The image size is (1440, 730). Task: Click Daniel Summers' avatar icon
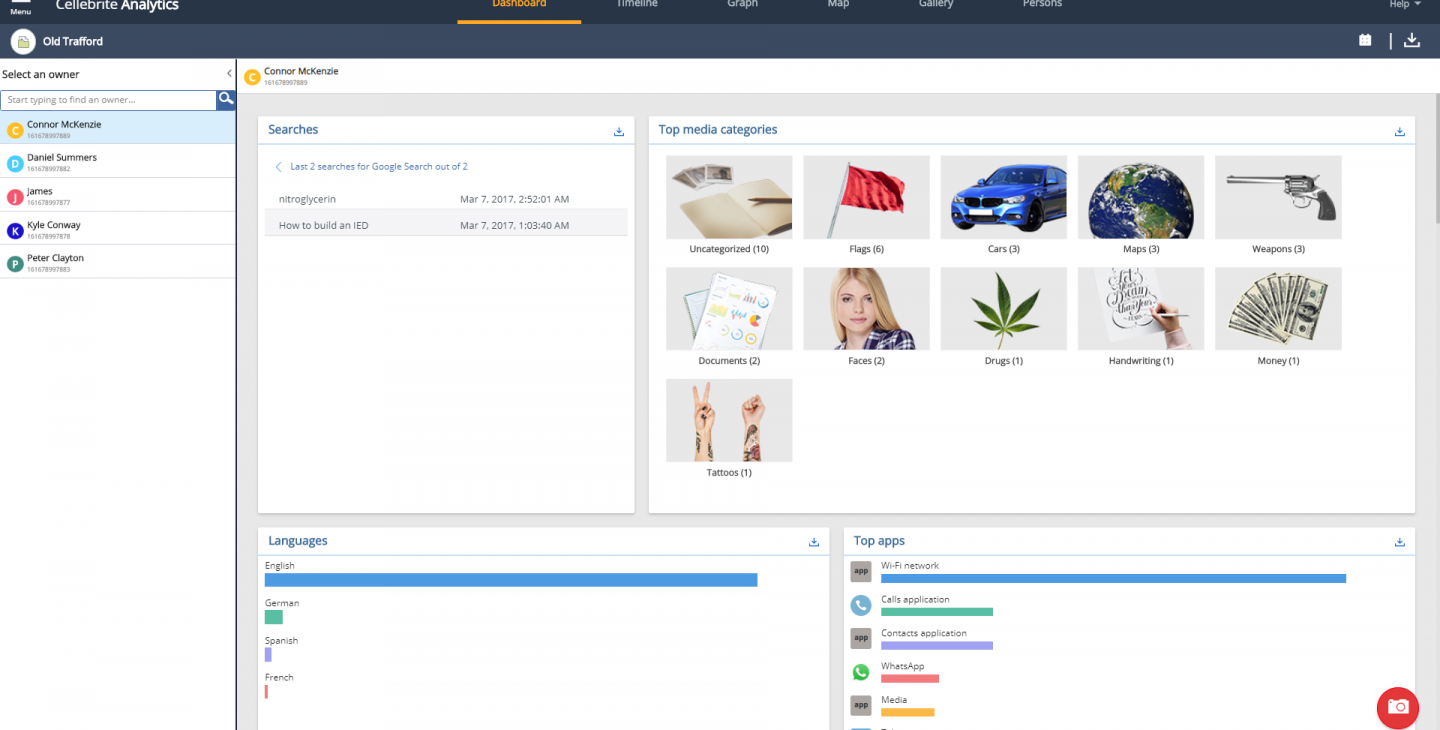tap(15, 163)
